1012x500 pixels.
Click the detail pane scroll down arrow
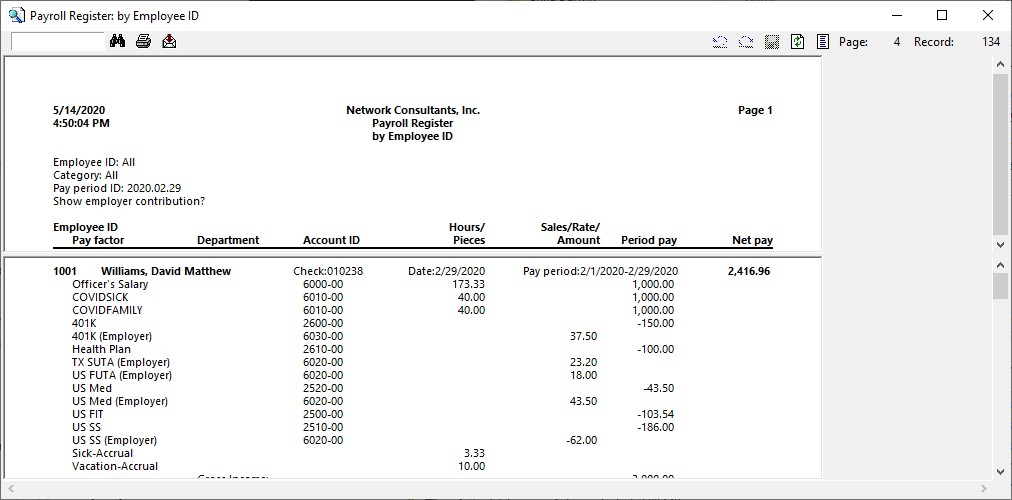pyautogui.click(x=1000, y=471)
